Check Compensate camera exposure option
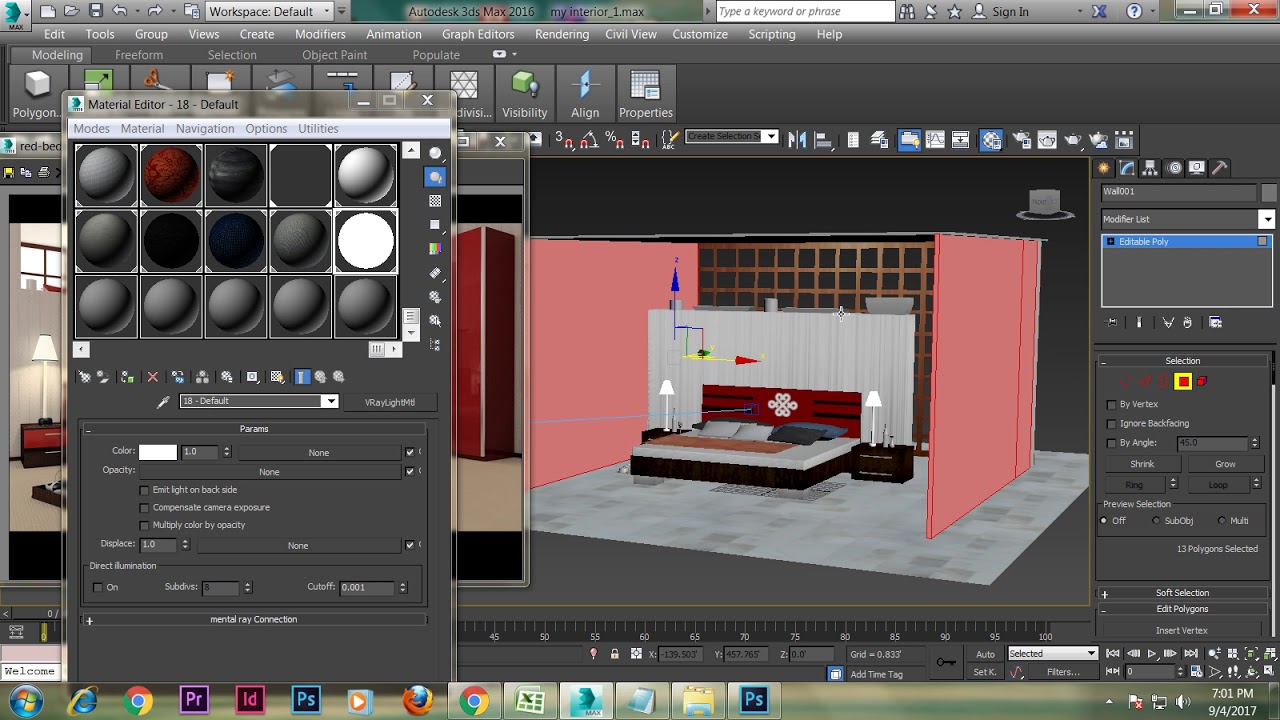This screenshot has height=720, width=1280. pyautogui.click(x=144, y=508)
